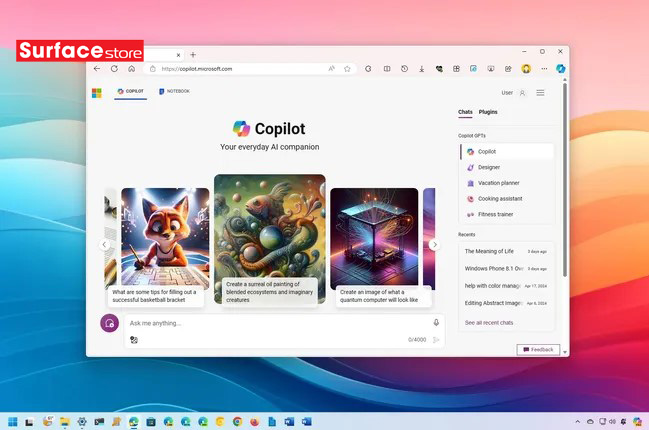Refresh the page with the reload icon
The height and width of the screenshot is (430, 649).
tap(114, 69)
